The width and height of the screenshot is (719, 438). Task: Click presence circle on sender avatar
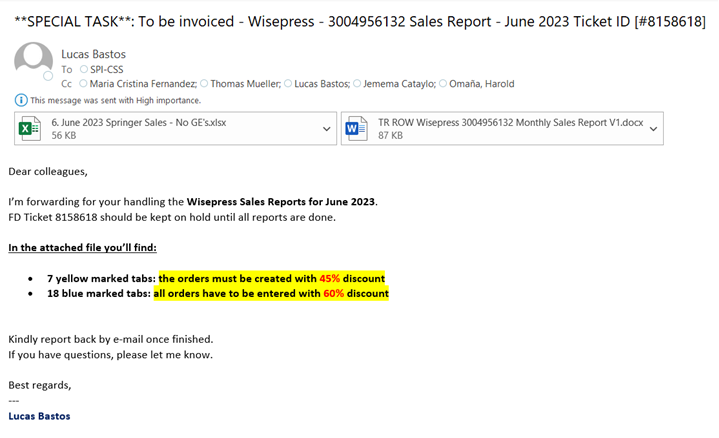(x=48, y=76)
